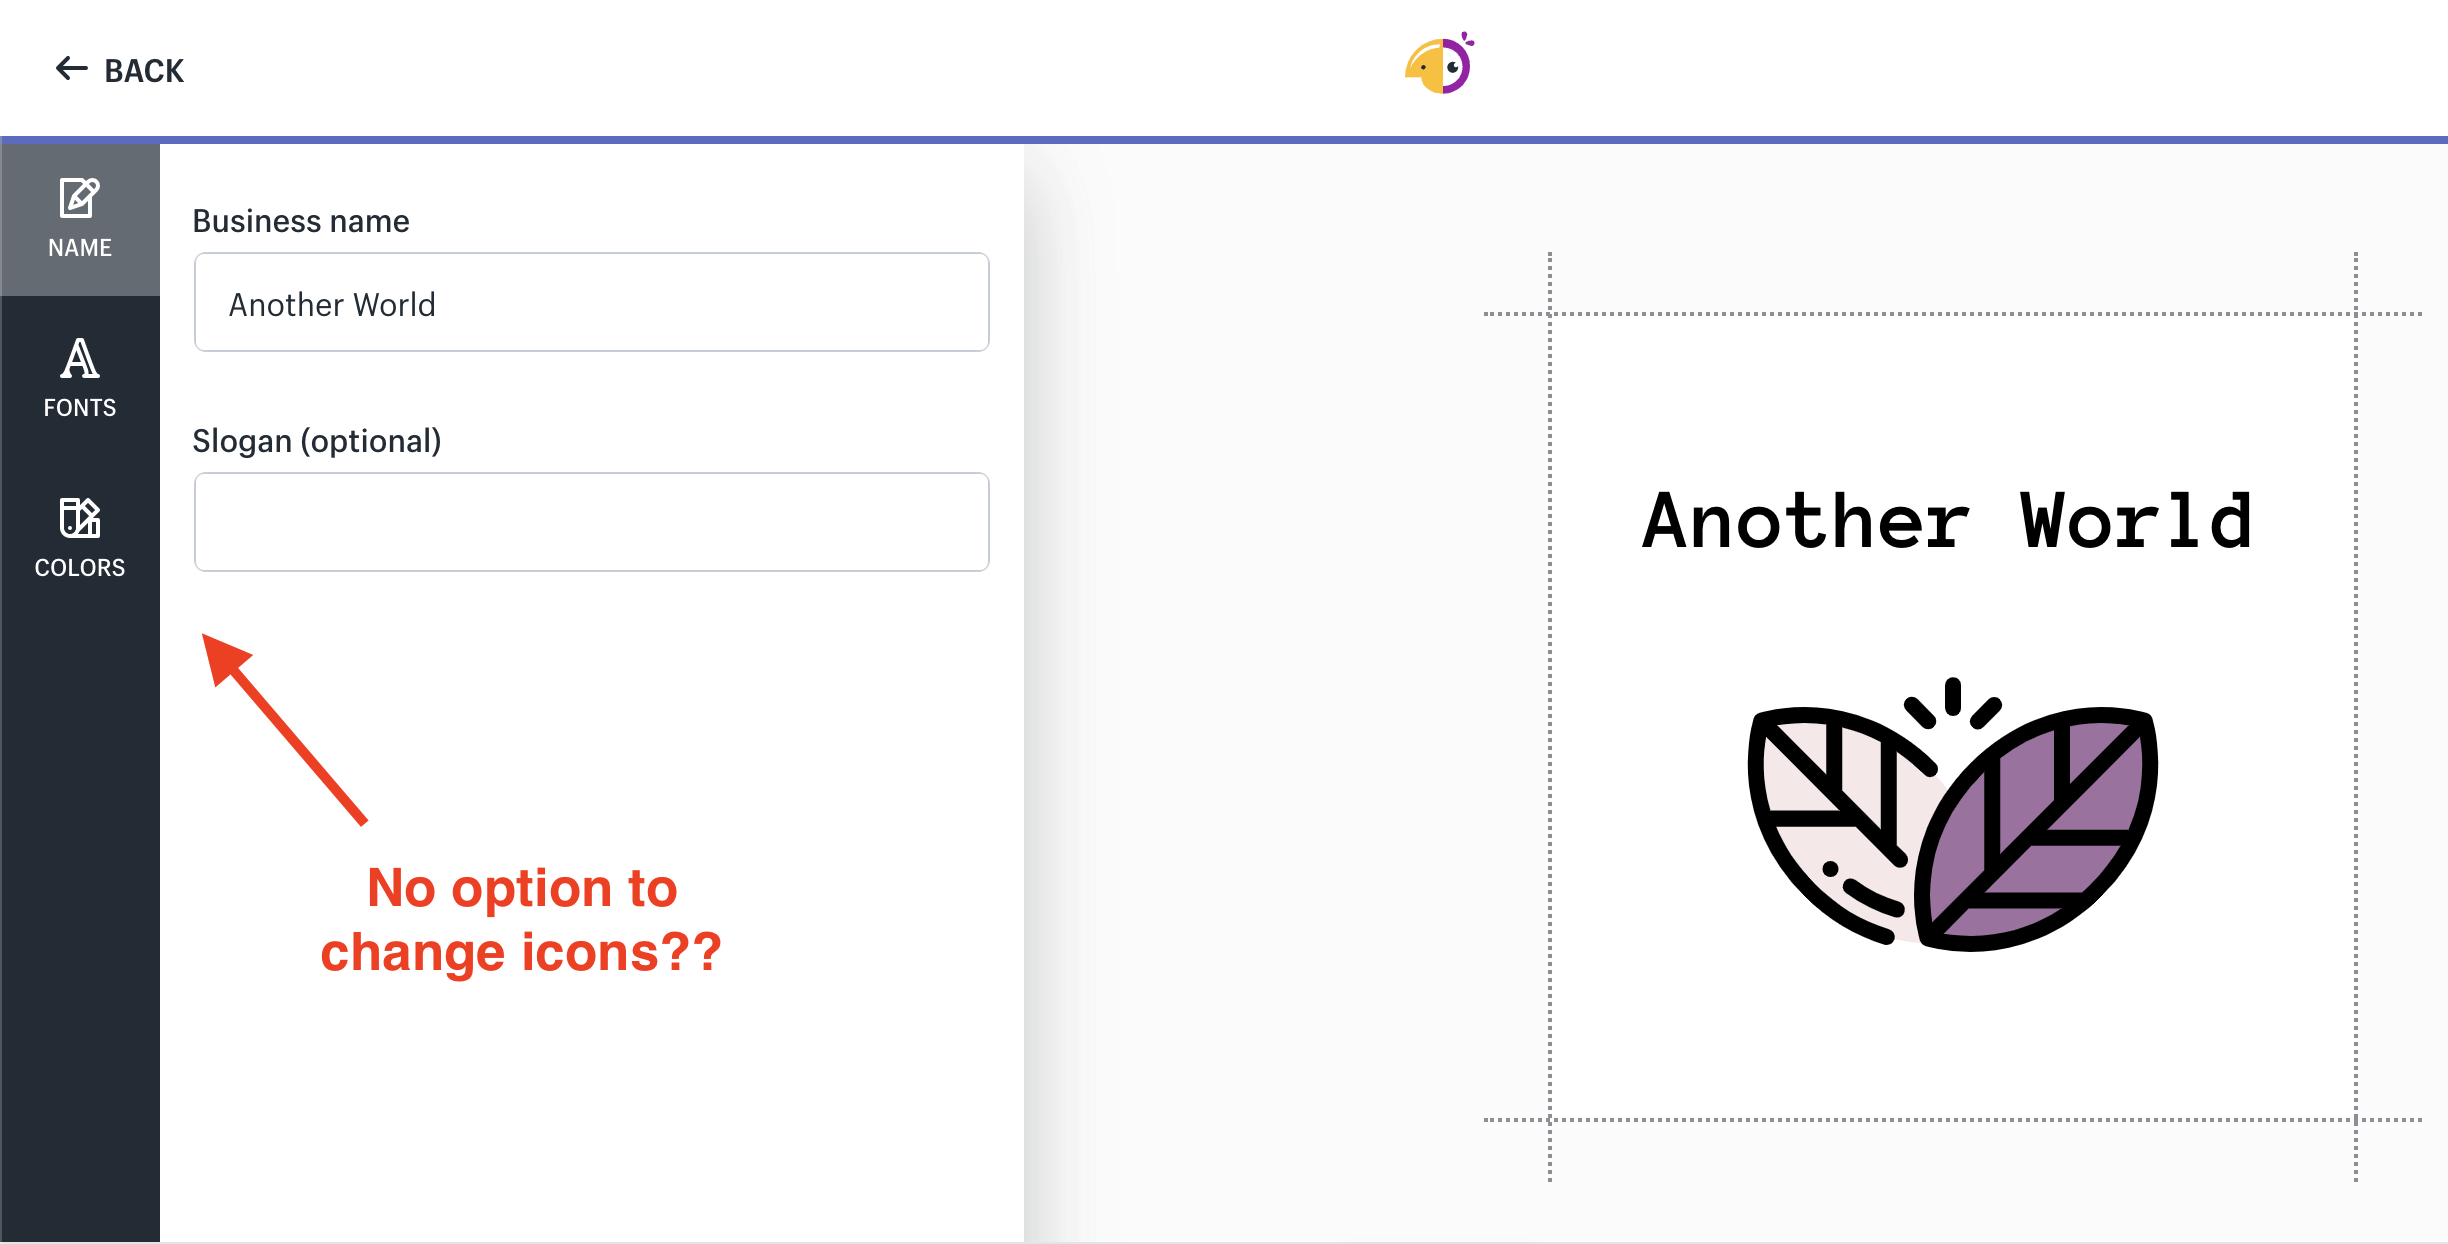Select the Another World text in preview
2448x1244 pixels.
click(1947, 521)
